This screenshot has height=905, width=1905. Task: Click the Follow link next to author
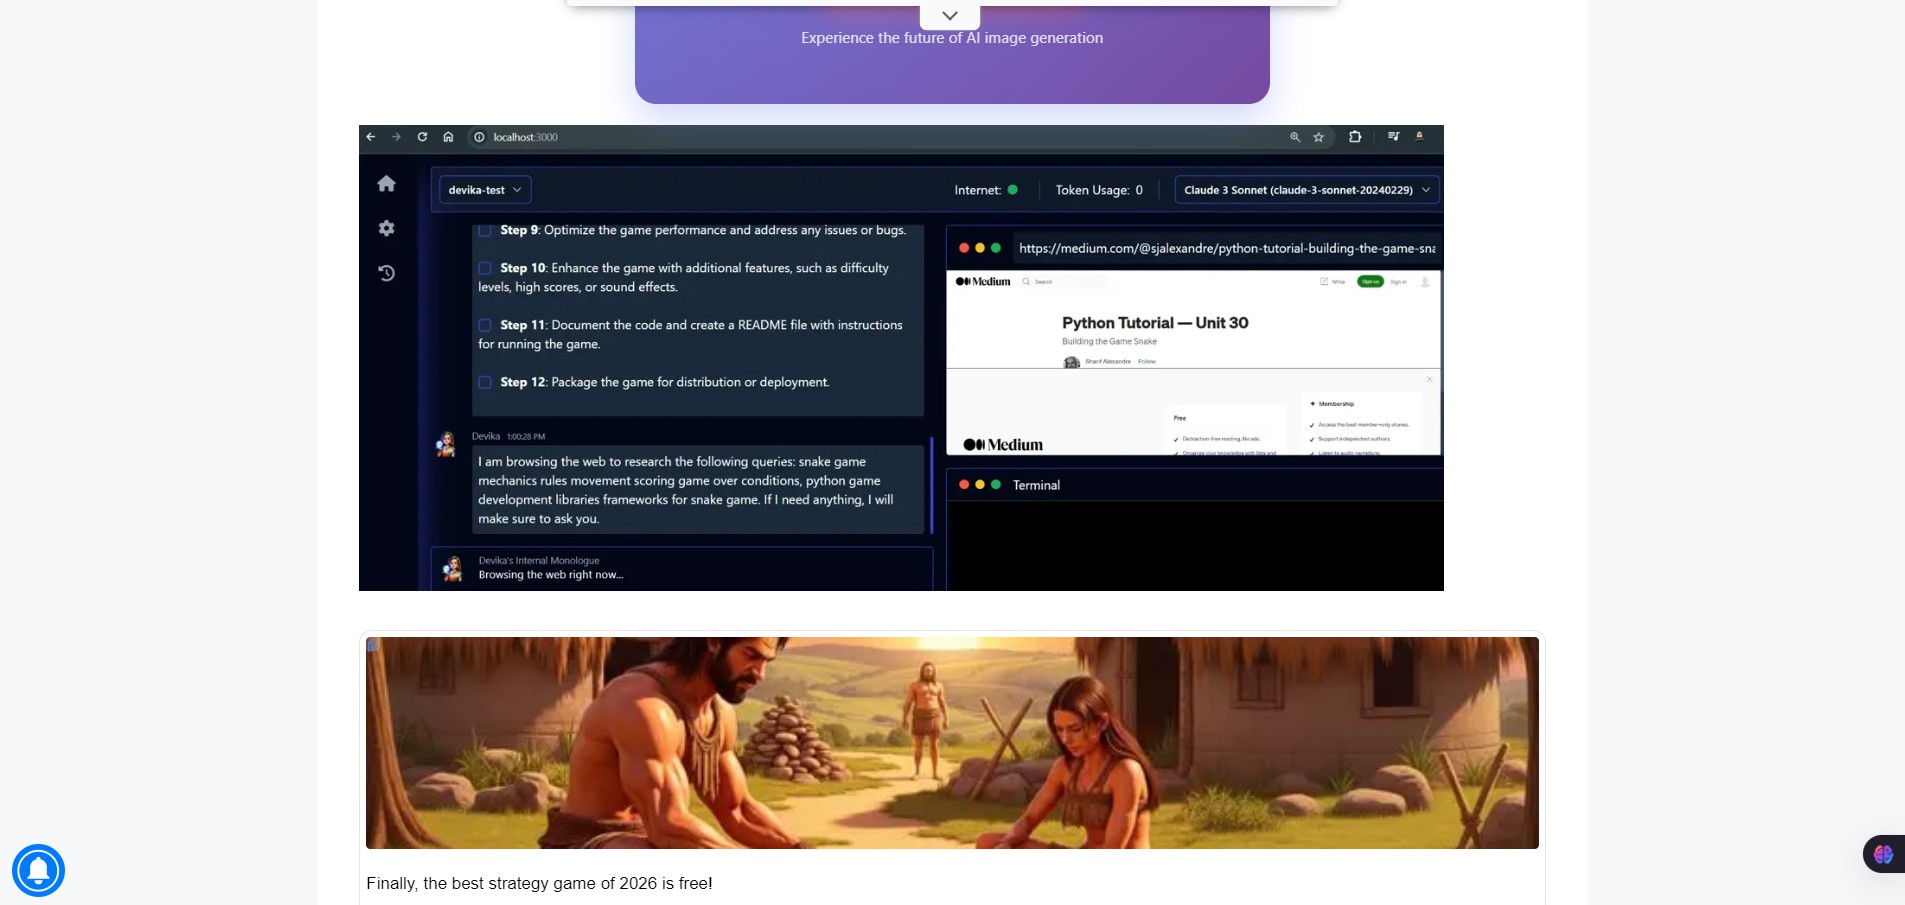[x=1147, y=361]
